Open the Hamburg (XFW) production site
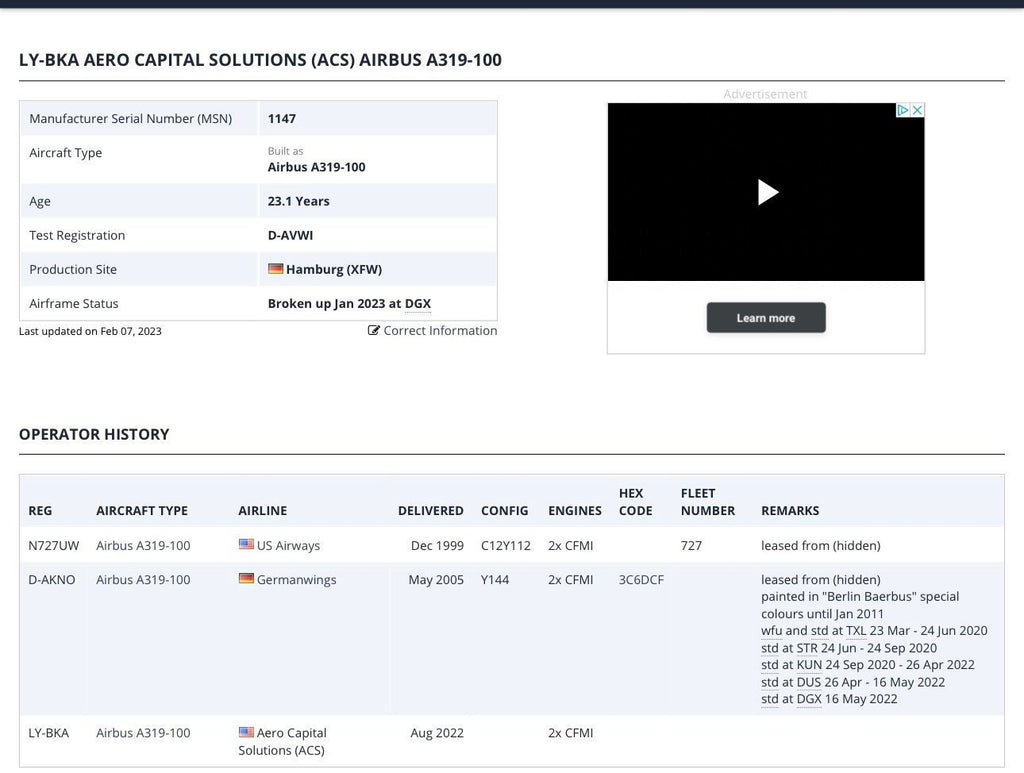Viewport: 1024px width, 773px height. 334,269
